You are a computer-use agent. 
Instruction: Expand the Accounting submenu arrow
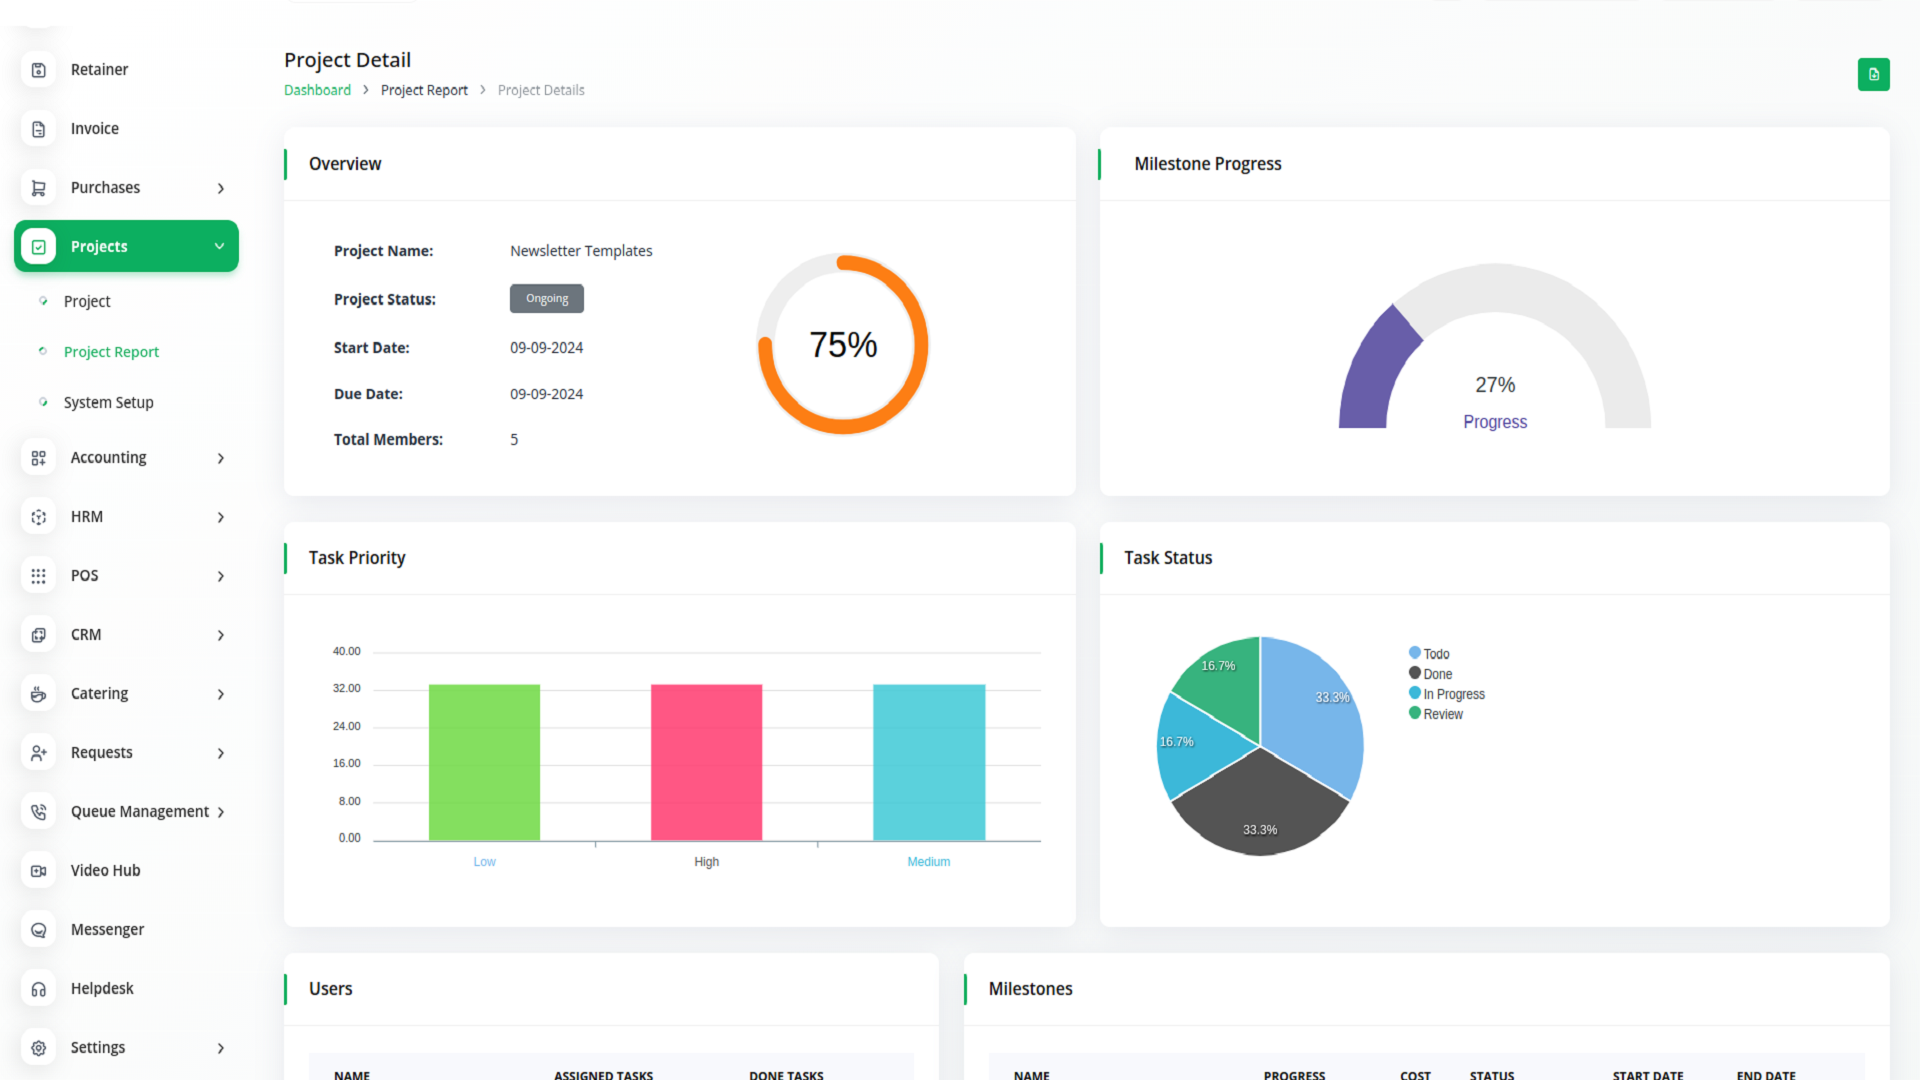click(221, 458)
